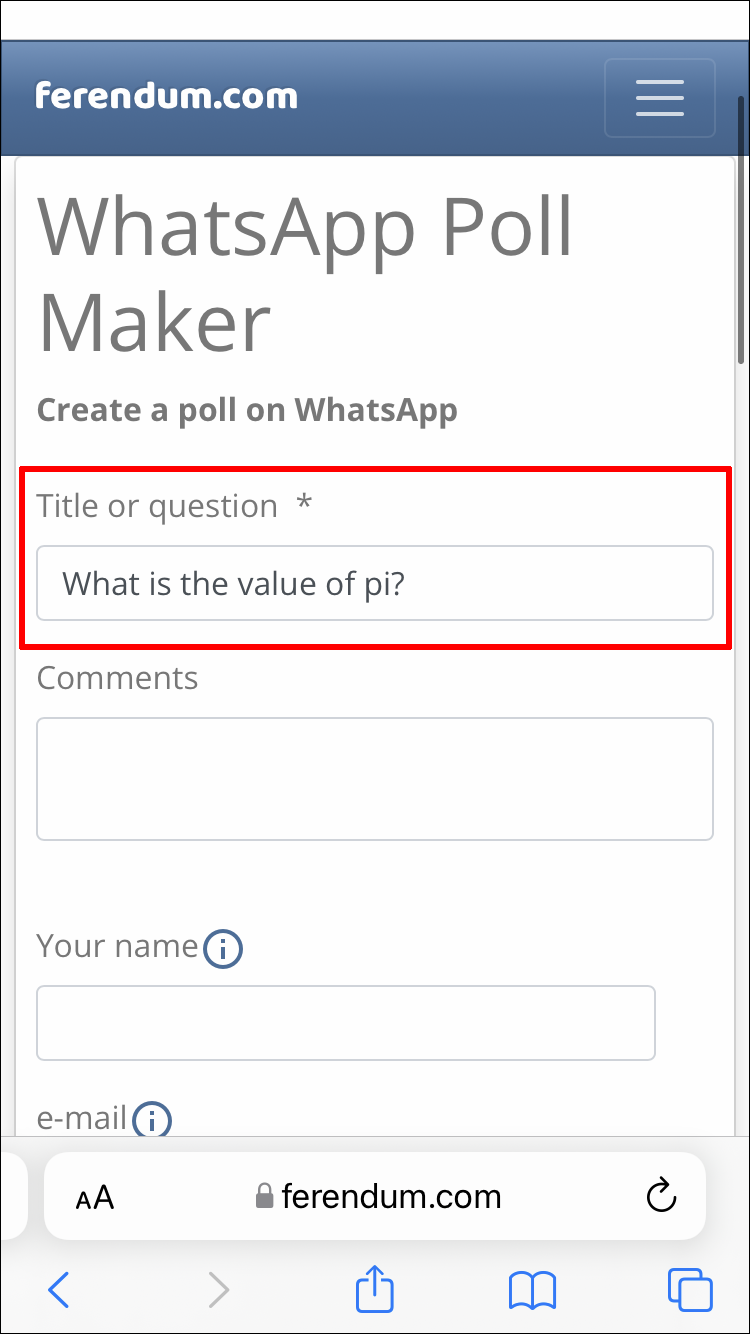Open Safari bookmarks
The height and width of the screenshot is (1334, 750).
[x=532, y=1290]
